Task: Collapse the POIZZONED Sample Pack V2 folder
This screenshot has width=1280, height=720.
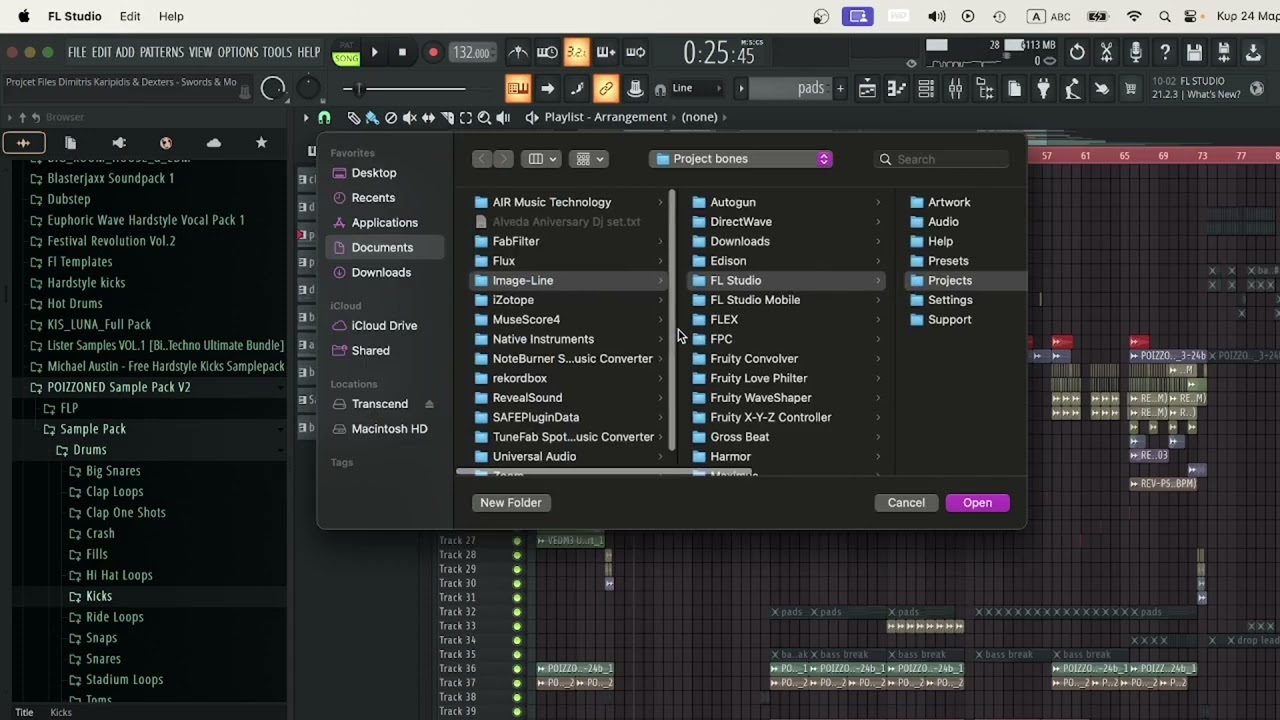Action: tap(118, 387)
